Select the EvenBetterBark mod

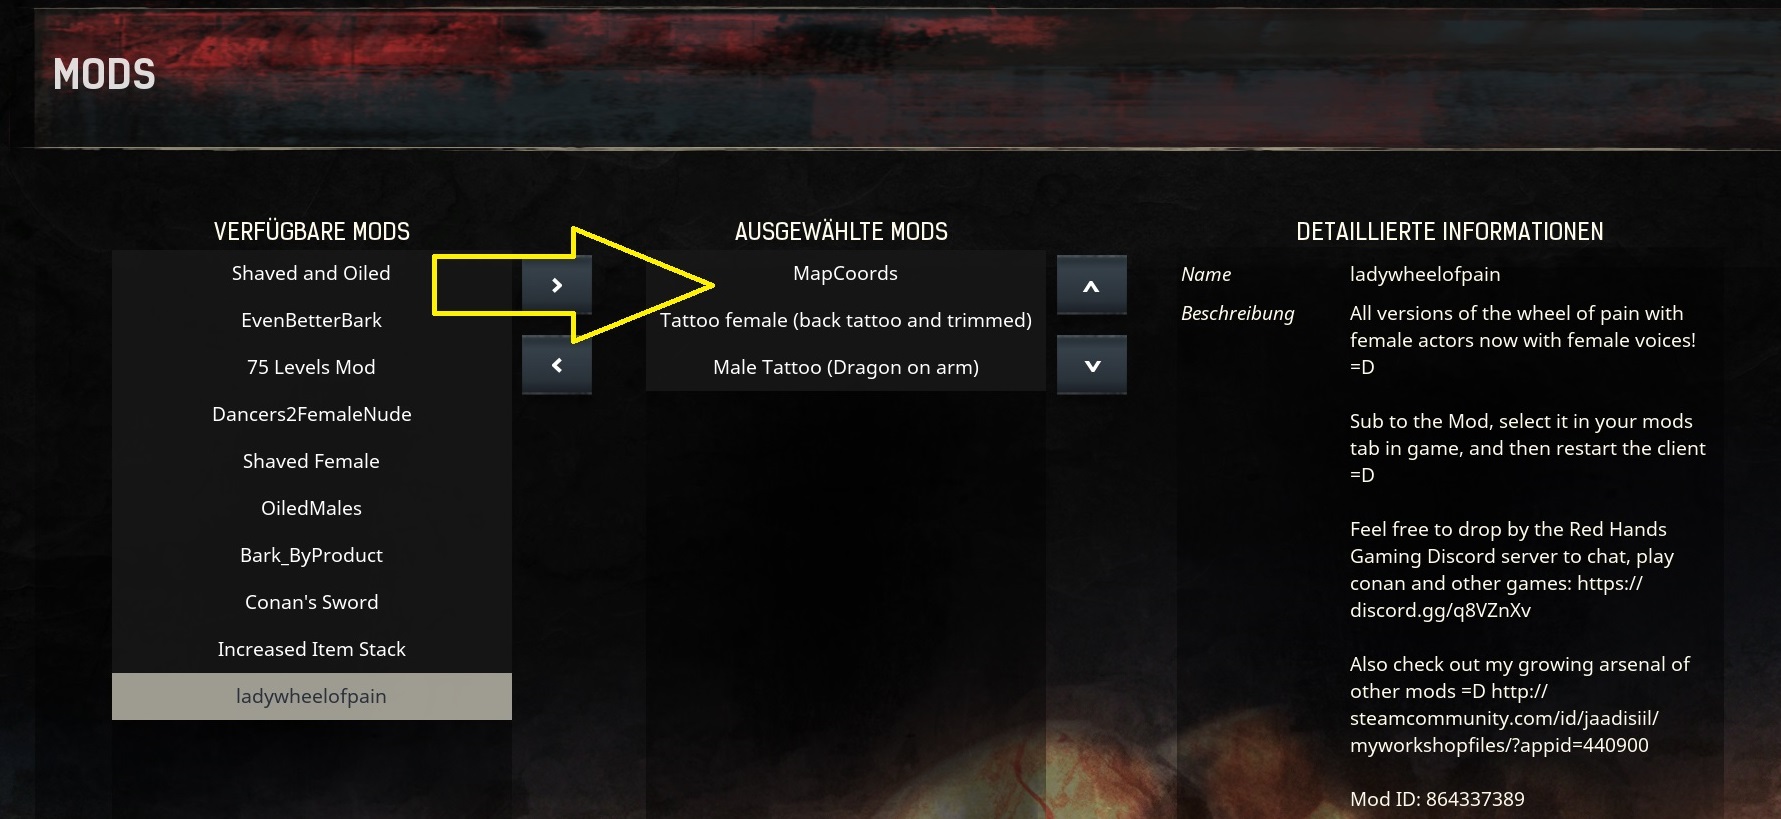[x=311, y=320]
